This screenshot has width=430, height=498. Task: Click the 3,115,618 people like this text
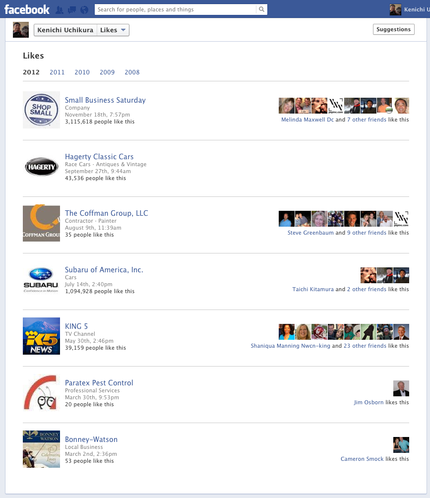100,122
